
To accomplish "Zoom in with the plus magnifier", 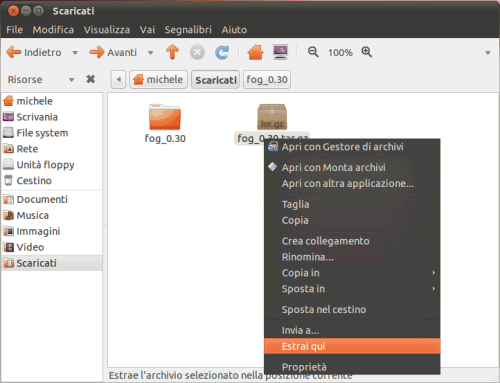I will (366, 52).
